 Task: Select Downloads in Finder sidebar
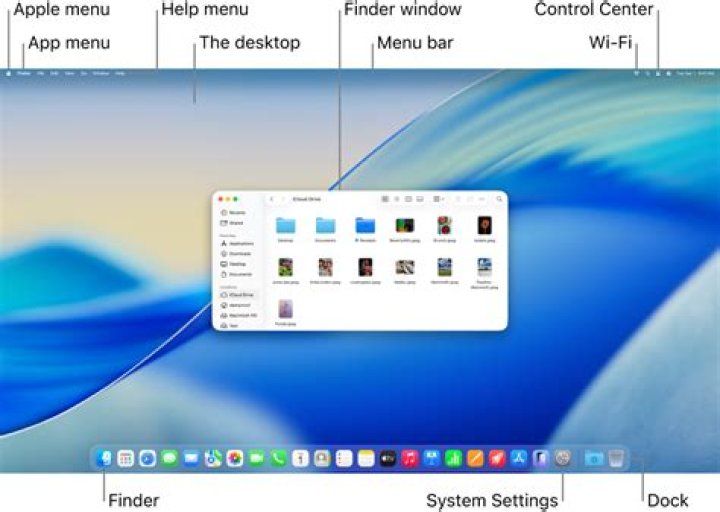[x=236, y=253]
